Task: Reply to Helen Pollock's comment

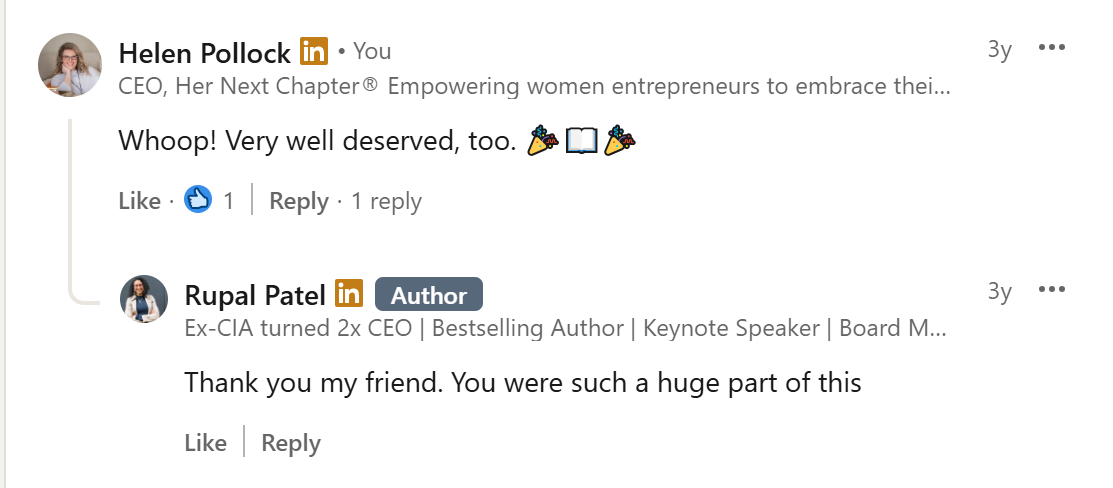Action: (x=299, y=201)
